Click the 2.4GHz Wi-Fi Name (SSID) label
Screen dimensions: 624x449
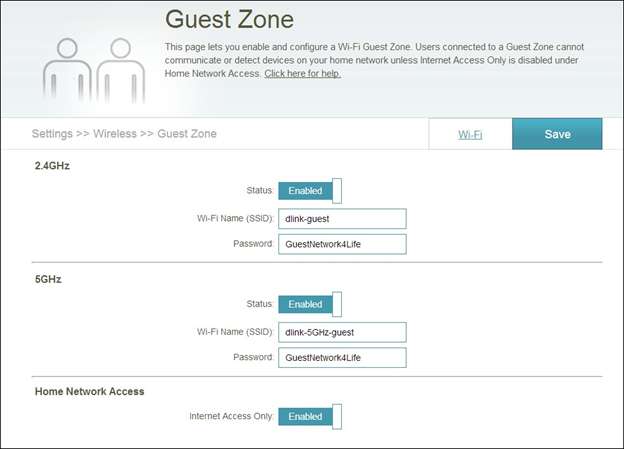tap(235, 219)
